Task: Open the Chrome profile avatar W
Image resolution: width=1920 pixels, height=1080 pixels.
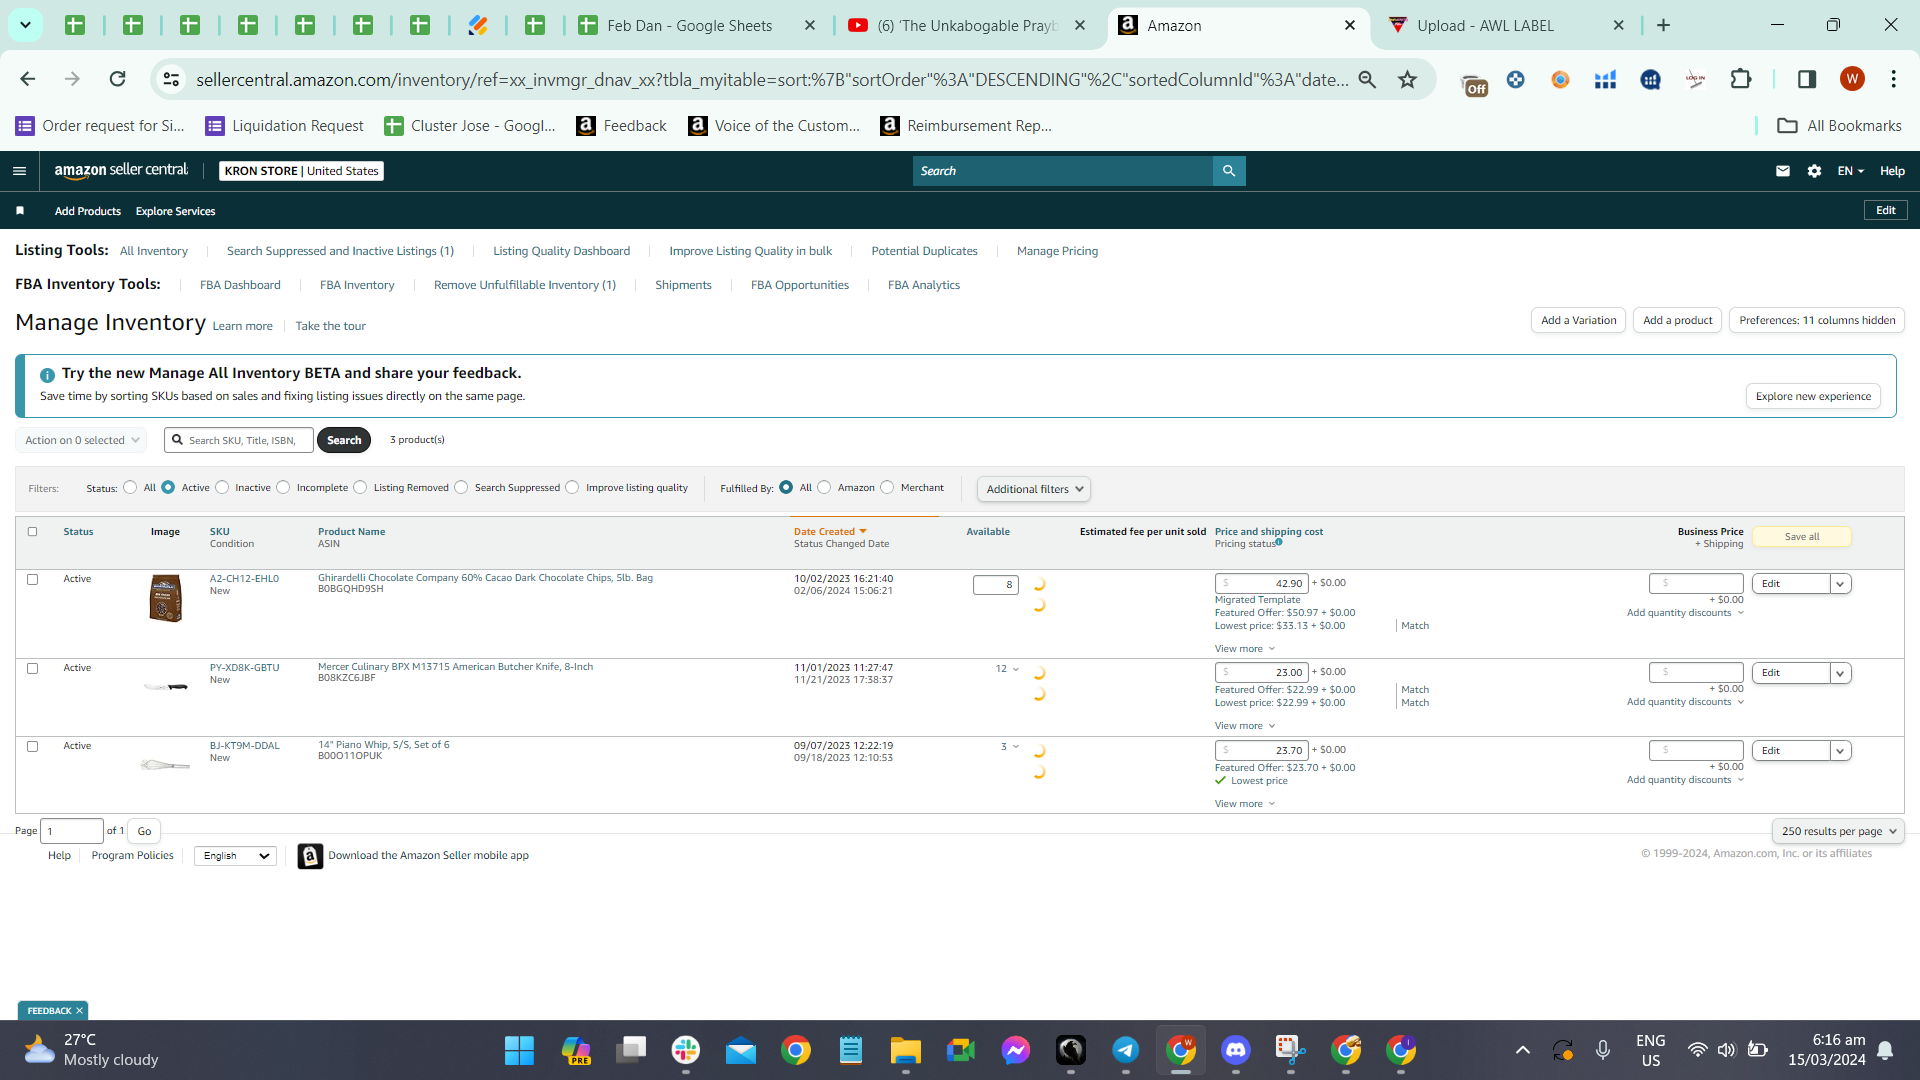Action: [x=1852, y=79]
